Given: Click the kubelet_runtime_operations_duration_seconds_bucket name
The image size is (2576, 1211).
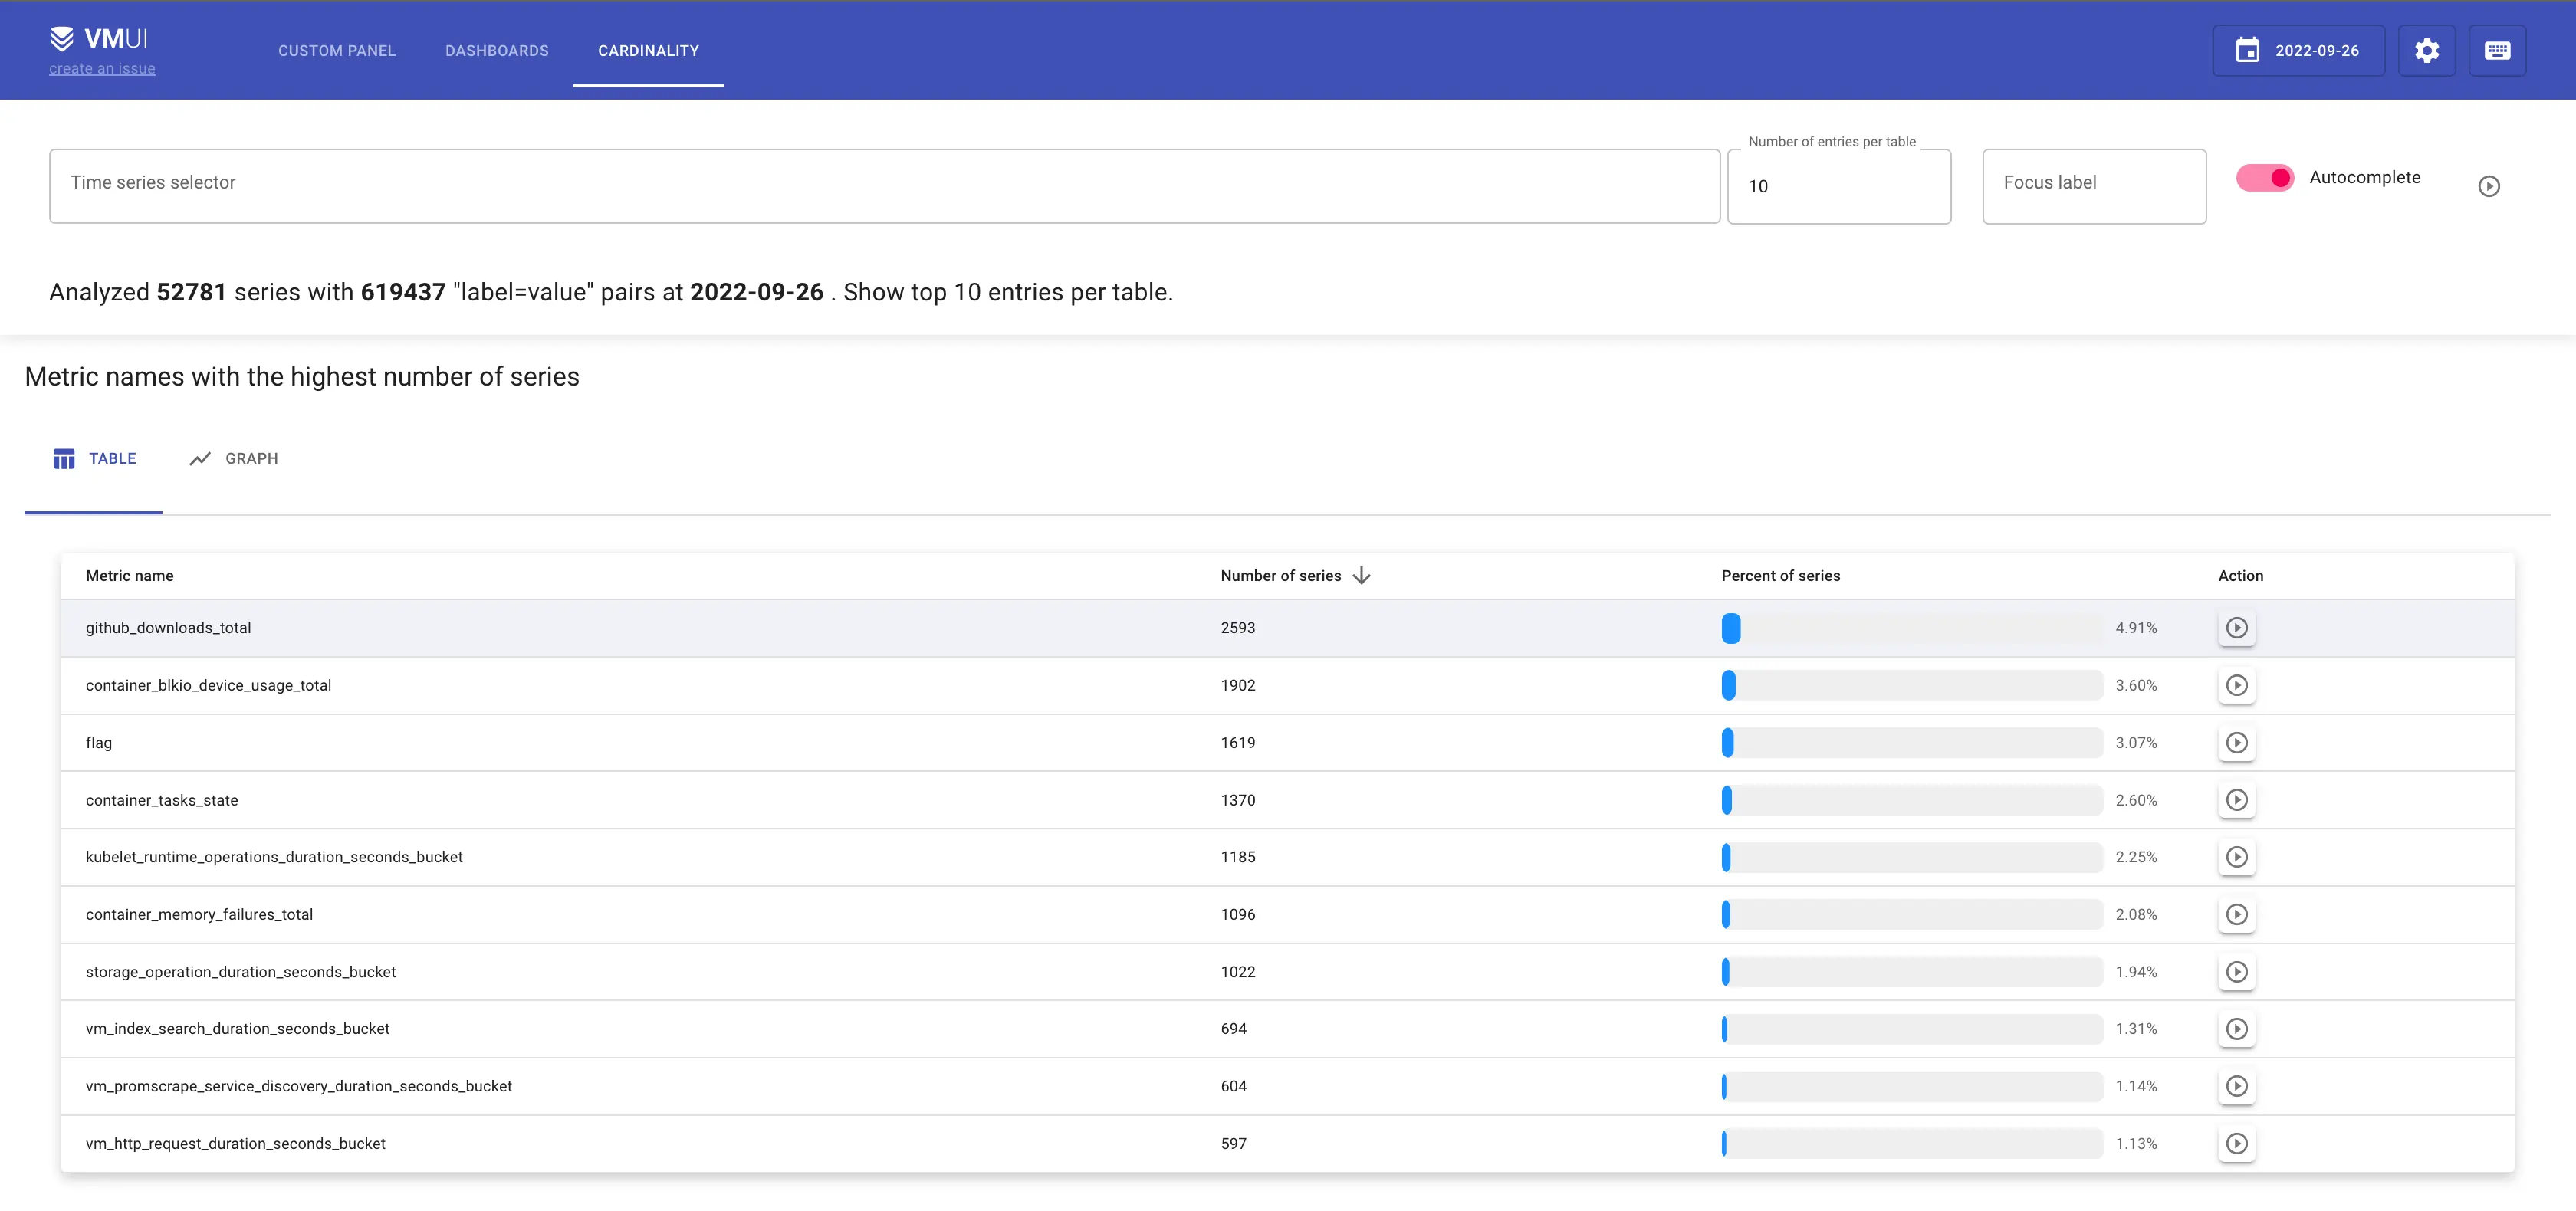Looking at the screenshot, I should 274,857.
